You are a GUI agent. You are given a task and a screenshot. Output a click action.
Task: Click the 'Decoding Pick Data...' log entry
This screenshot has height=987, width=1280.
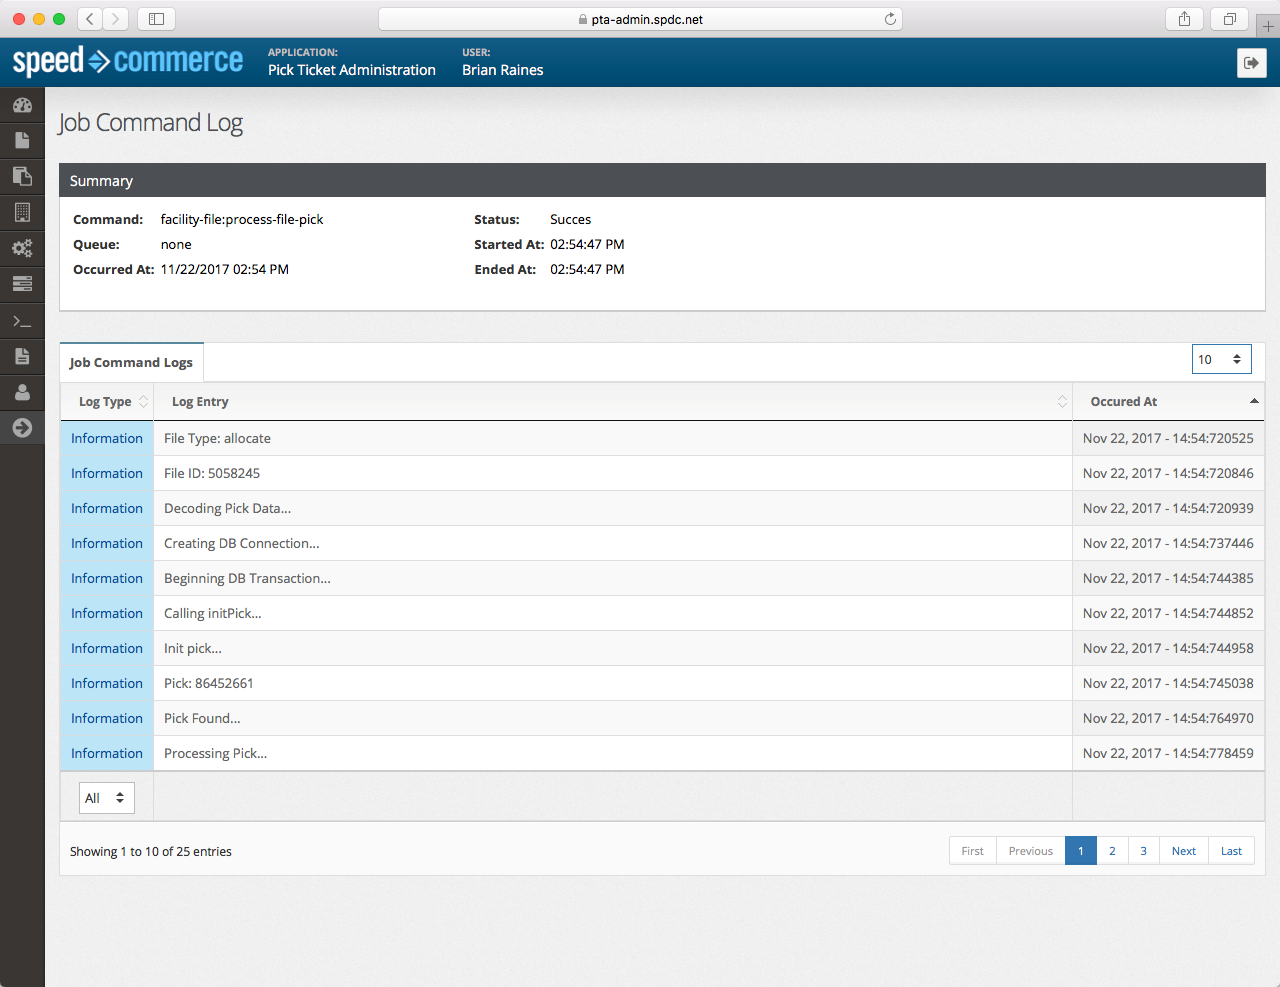(227, 508)
